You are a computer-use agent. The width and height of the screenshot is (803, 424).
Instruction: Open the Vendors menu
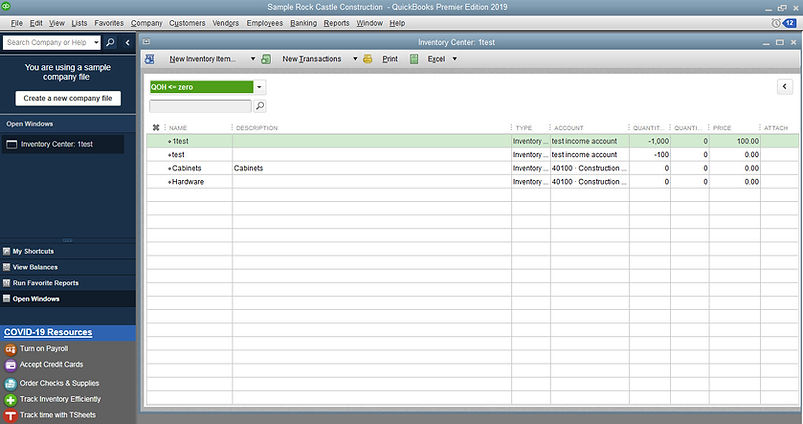pos(226,23)
